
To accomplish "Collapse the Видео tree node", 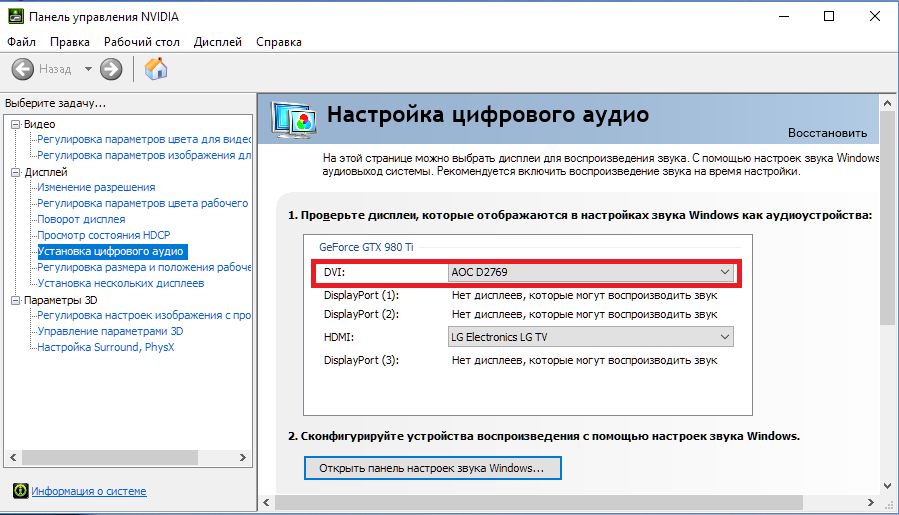I will point(15,124).
